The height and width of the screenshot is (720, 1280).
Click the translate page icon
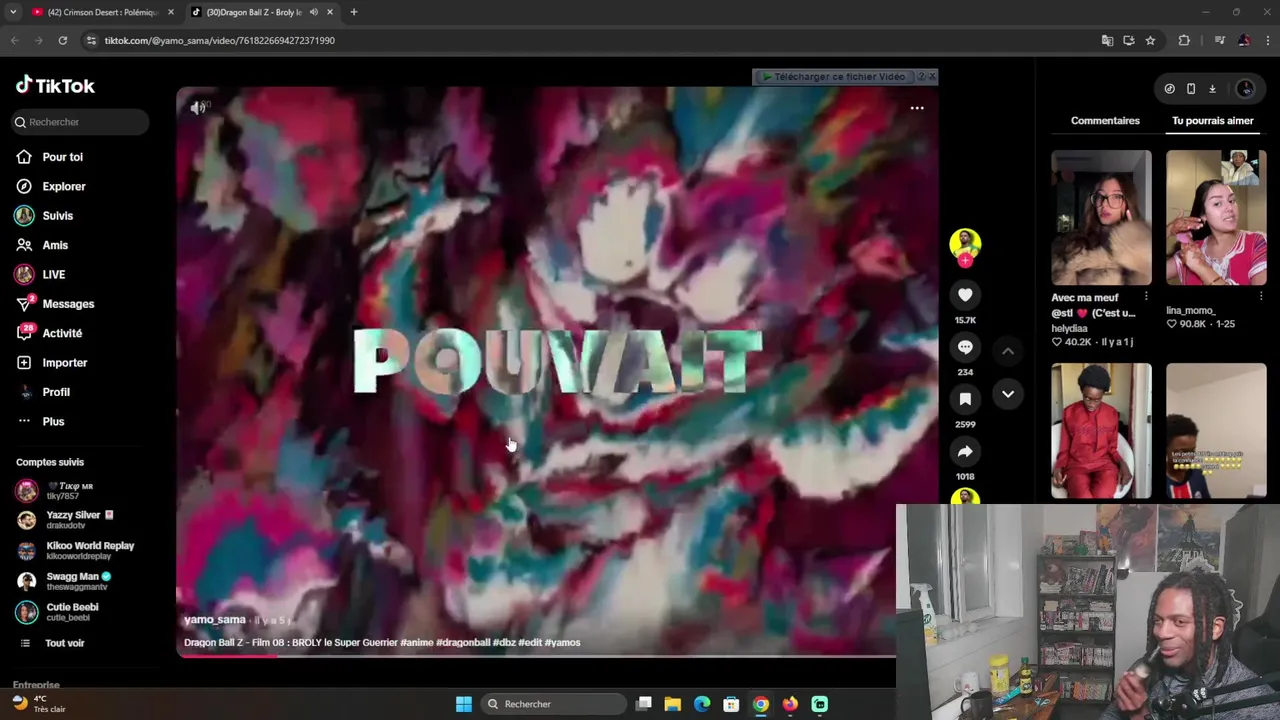click(x=1107, y=41)
